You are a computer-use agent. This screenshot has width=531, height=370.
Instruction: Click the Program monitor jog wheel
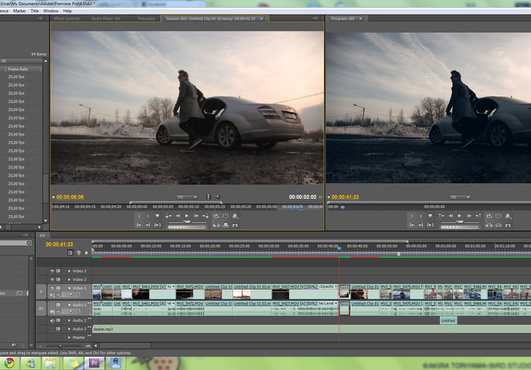[459, 227]
